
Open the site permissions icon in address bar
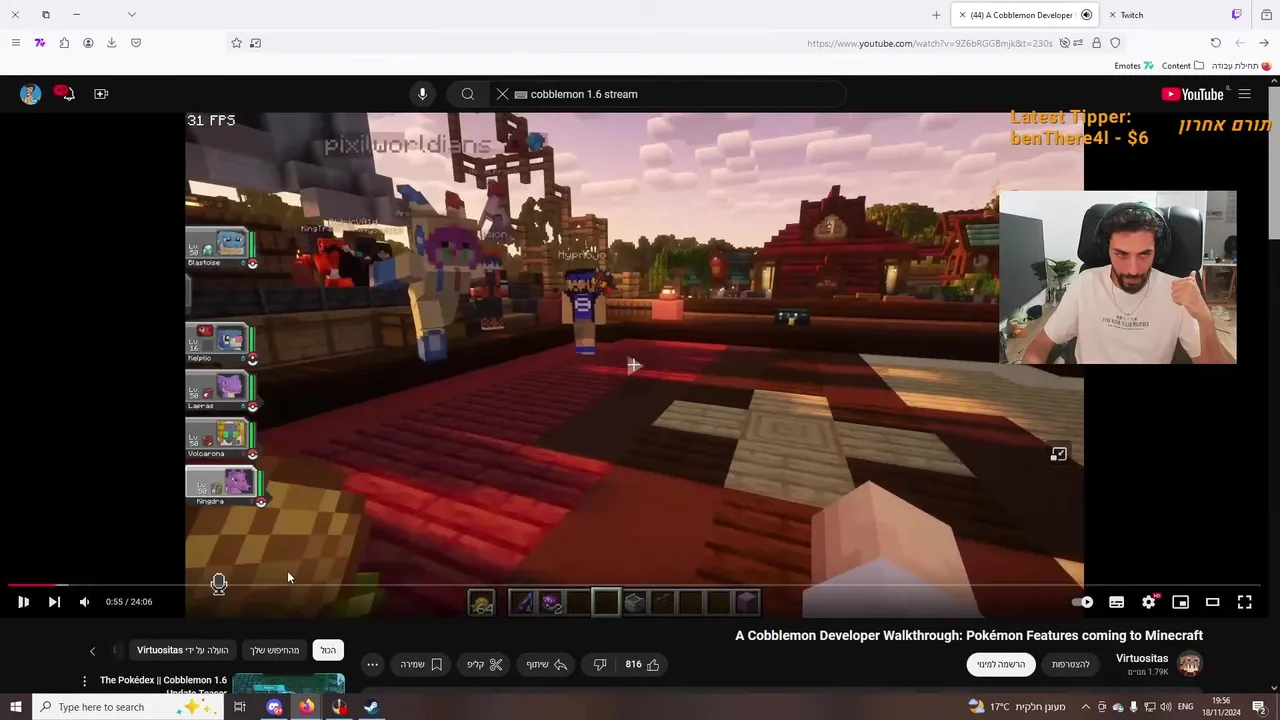pos(1080,43)
